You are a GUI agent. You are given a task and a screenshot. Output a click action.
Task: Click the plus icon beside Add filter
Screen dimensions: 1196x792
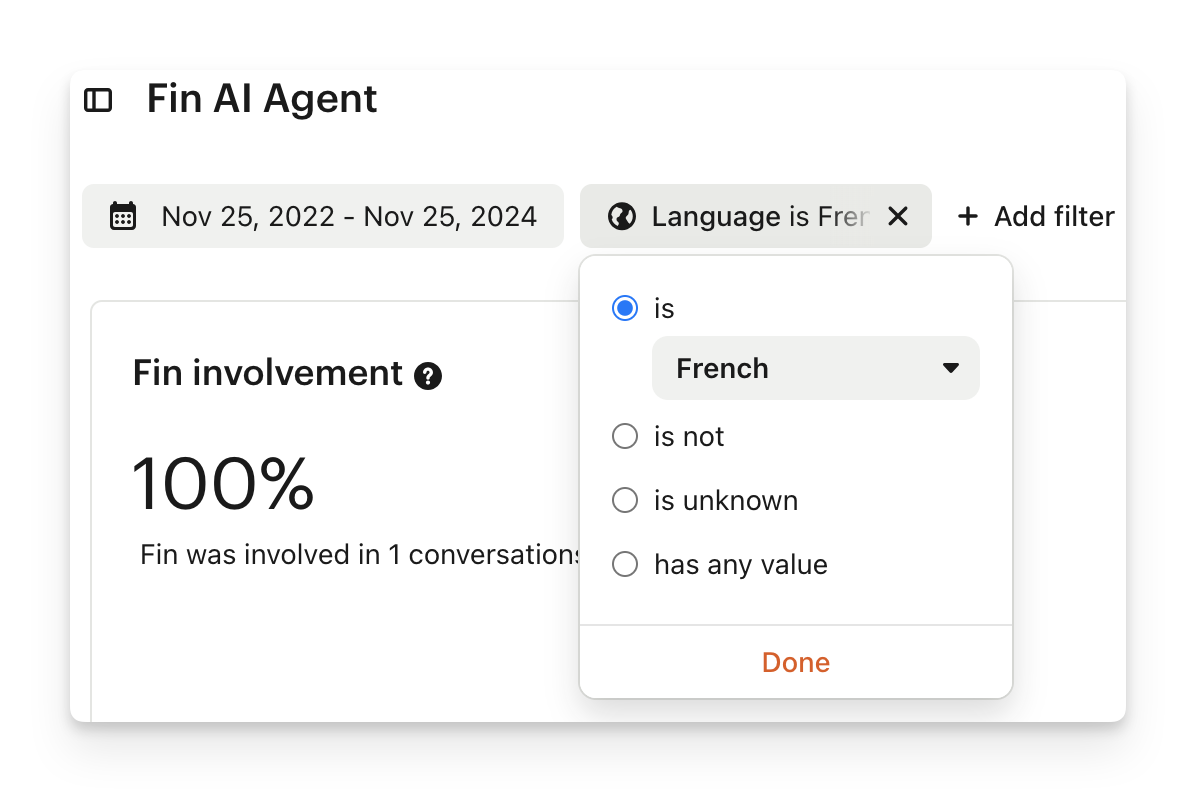[x=967, y=216]
